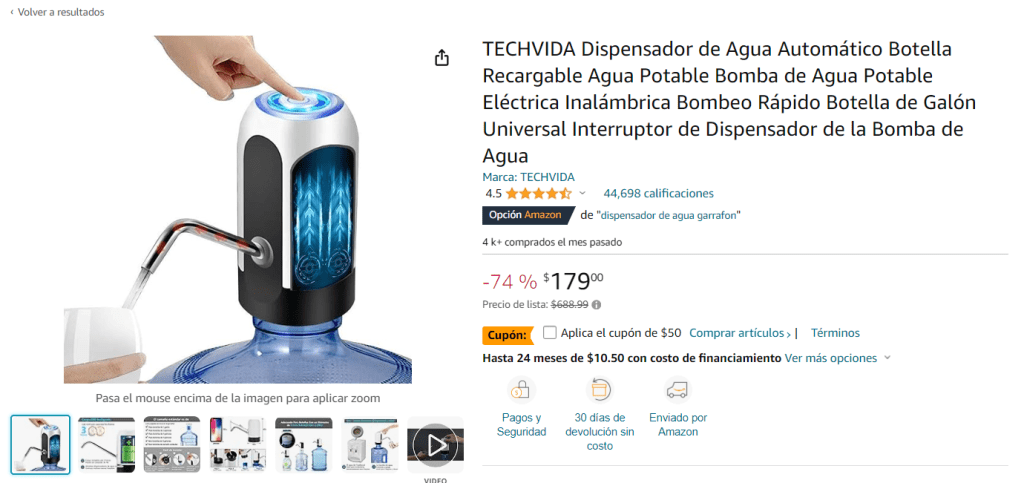1024x483 pixels.
Task: Click the share icon beside product image
Action: pyautogui.click(x=442, y=57)
